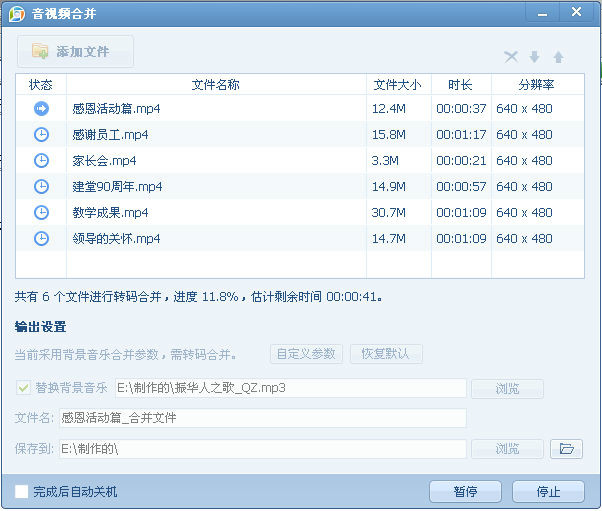602x511 pixels.
Task: Click processing status icon of 感恩活动篇.mp4
Action: tap(41, 109)
